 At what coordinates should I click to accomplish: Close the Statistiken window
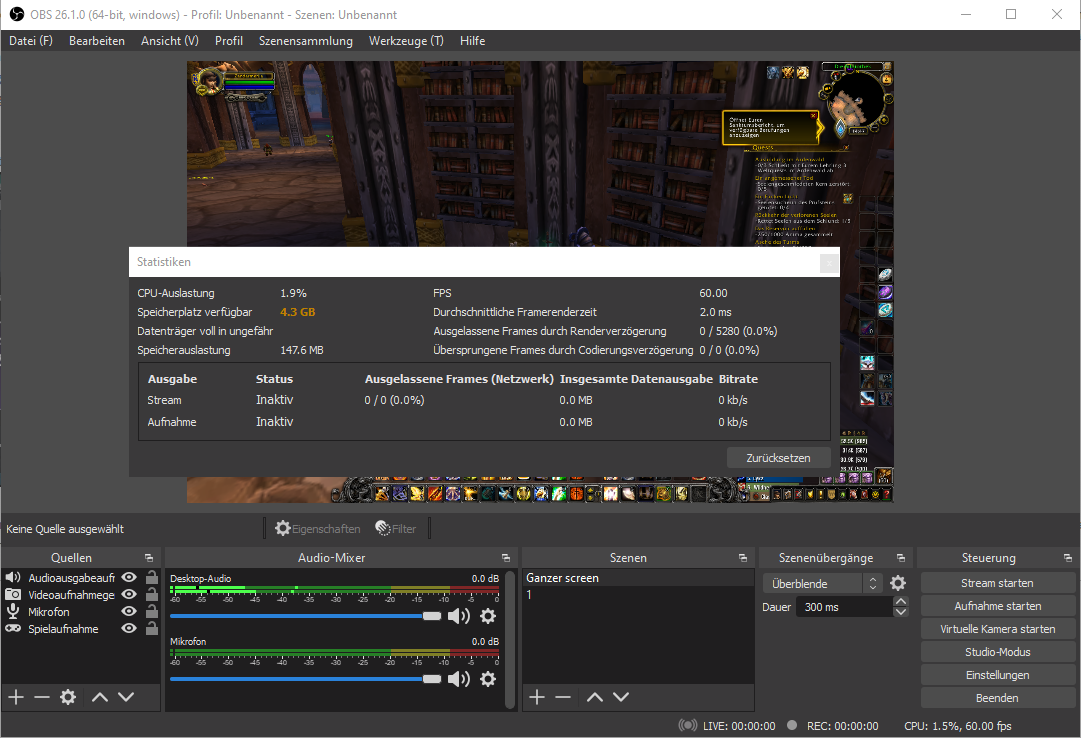click(x=829, y=263)
